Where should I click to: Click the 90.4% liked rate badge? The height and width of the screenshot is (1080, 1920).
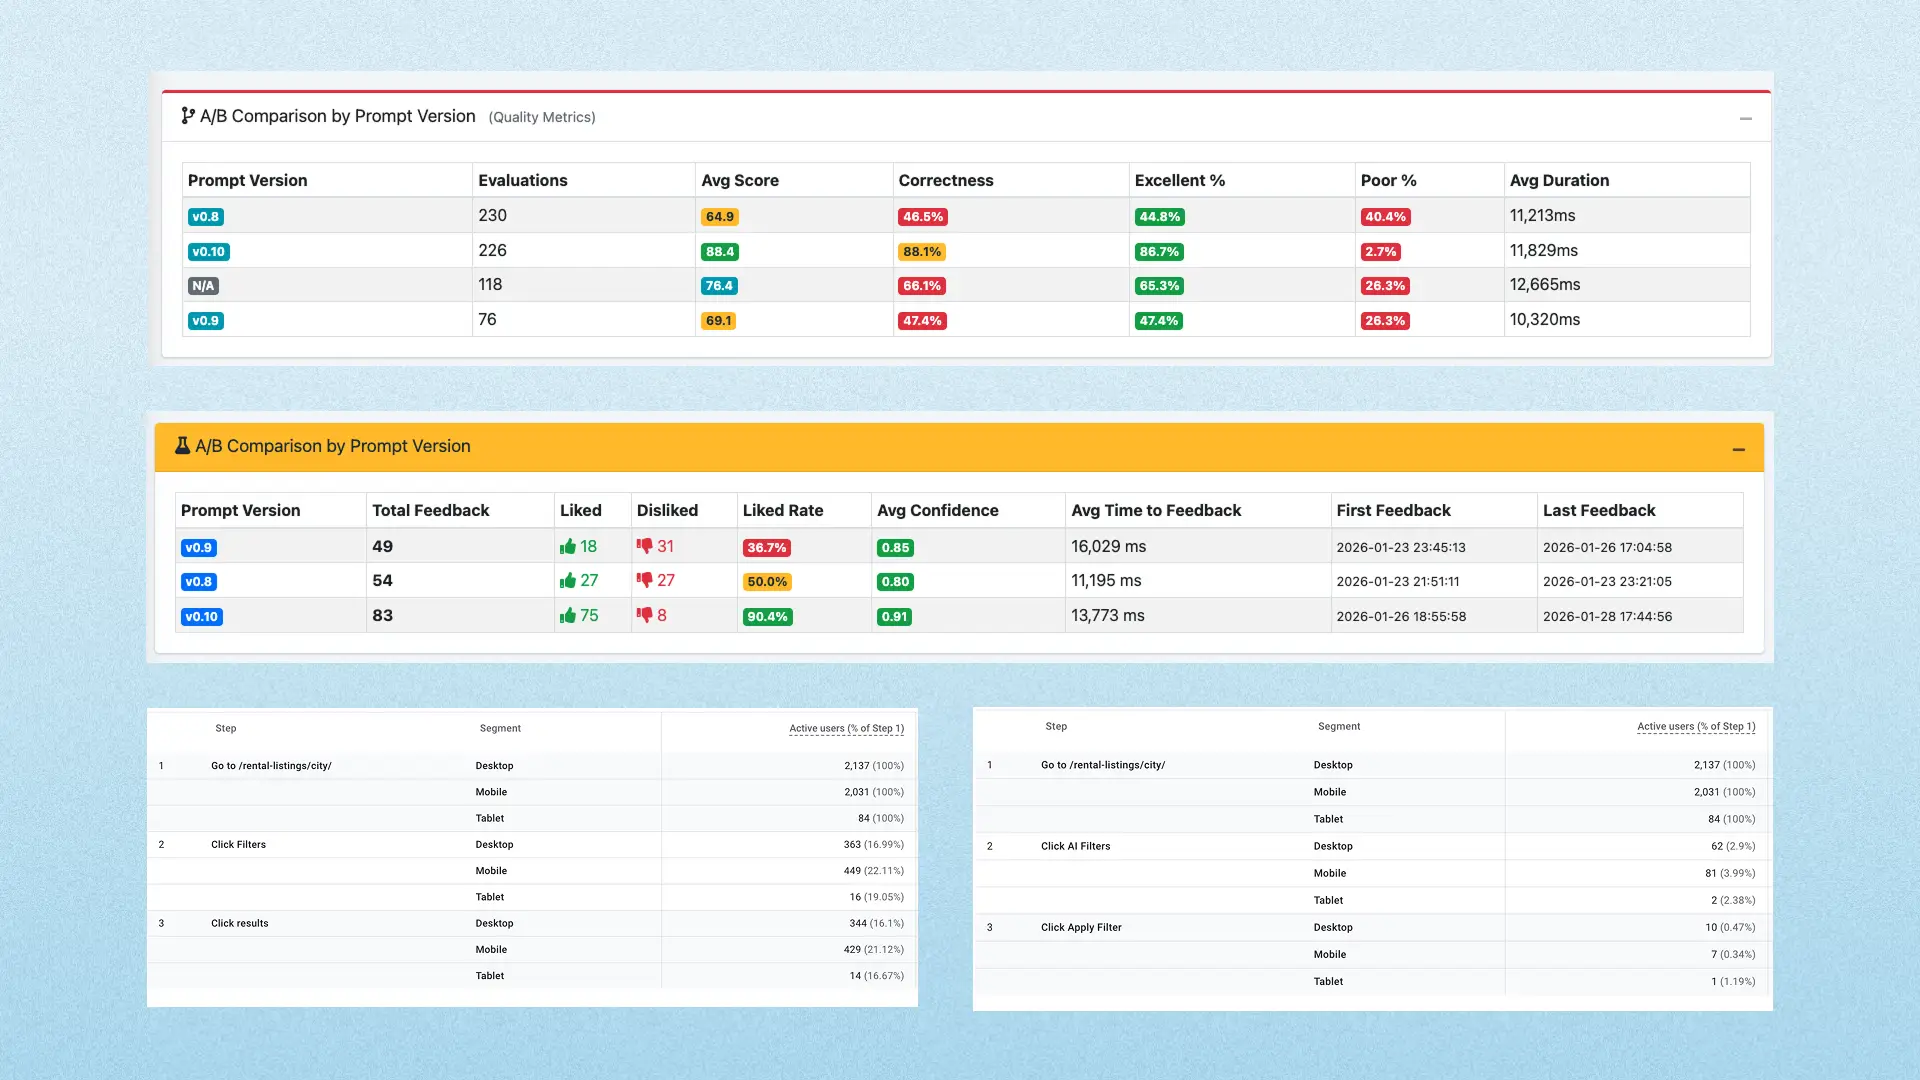767,617
